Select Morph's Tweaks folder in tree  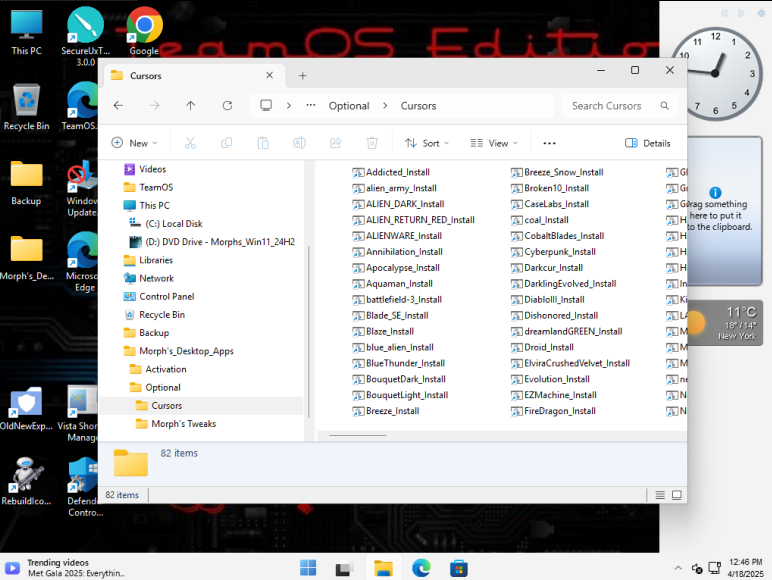coord(184,424)
